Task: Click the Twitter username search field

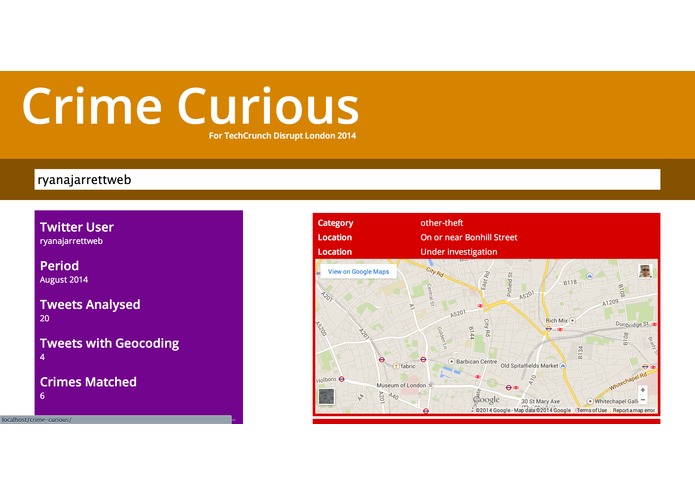Action: (347, 179)
